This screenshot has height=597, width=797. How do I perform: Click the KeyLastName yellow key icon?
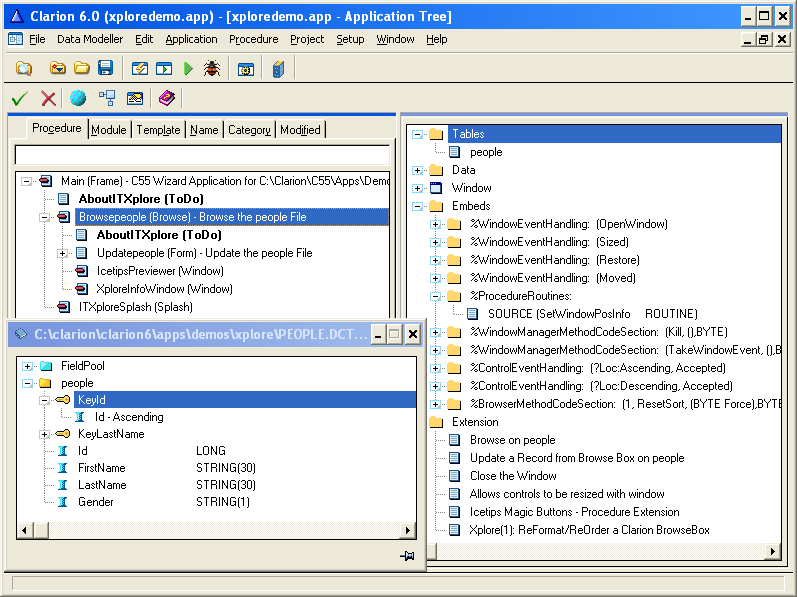click(x=63, y=434)
